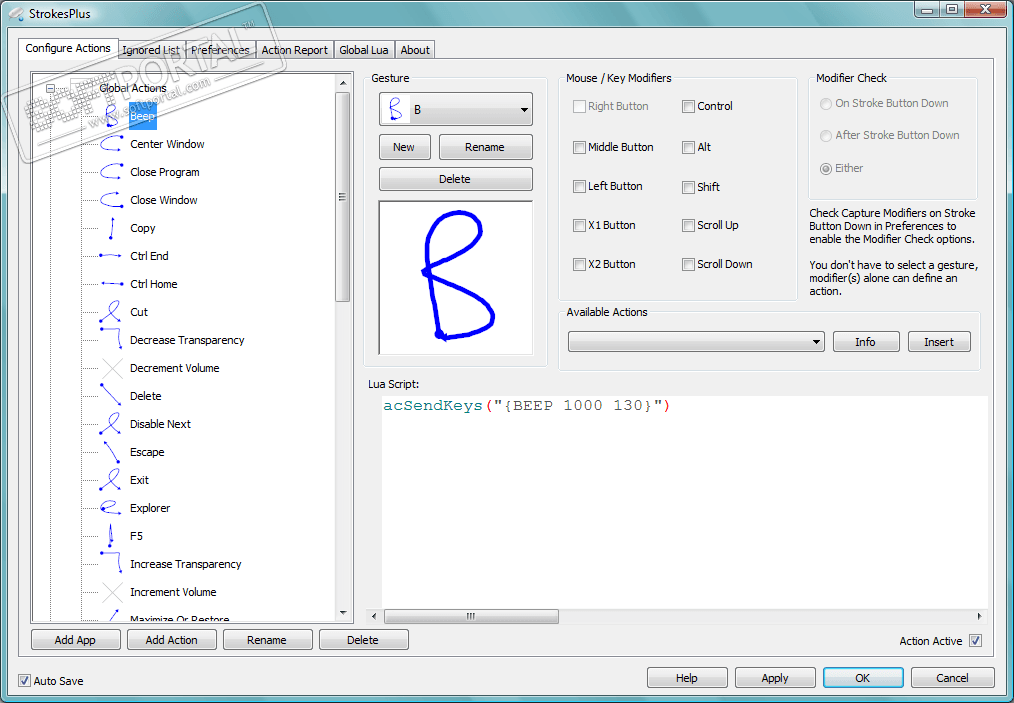
Task: Click the Apply button
Action: coord(774,678)
